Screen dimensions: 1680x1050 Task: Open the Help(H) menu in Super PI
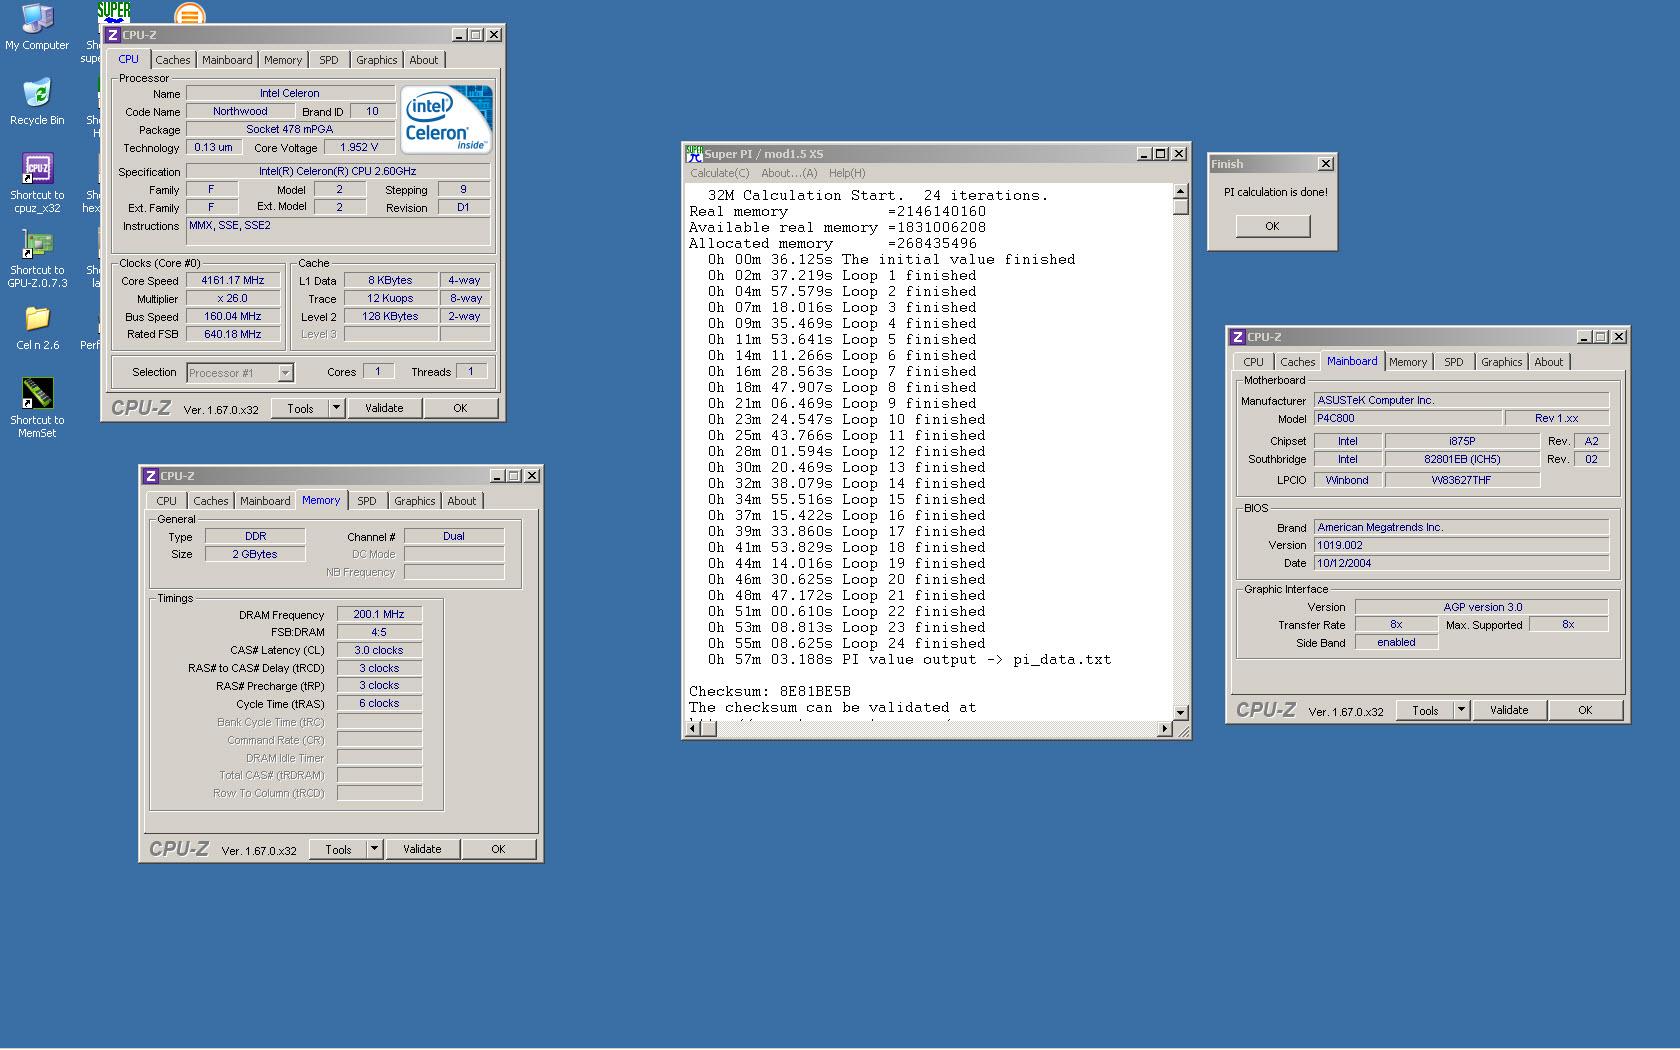click(847, 173)
